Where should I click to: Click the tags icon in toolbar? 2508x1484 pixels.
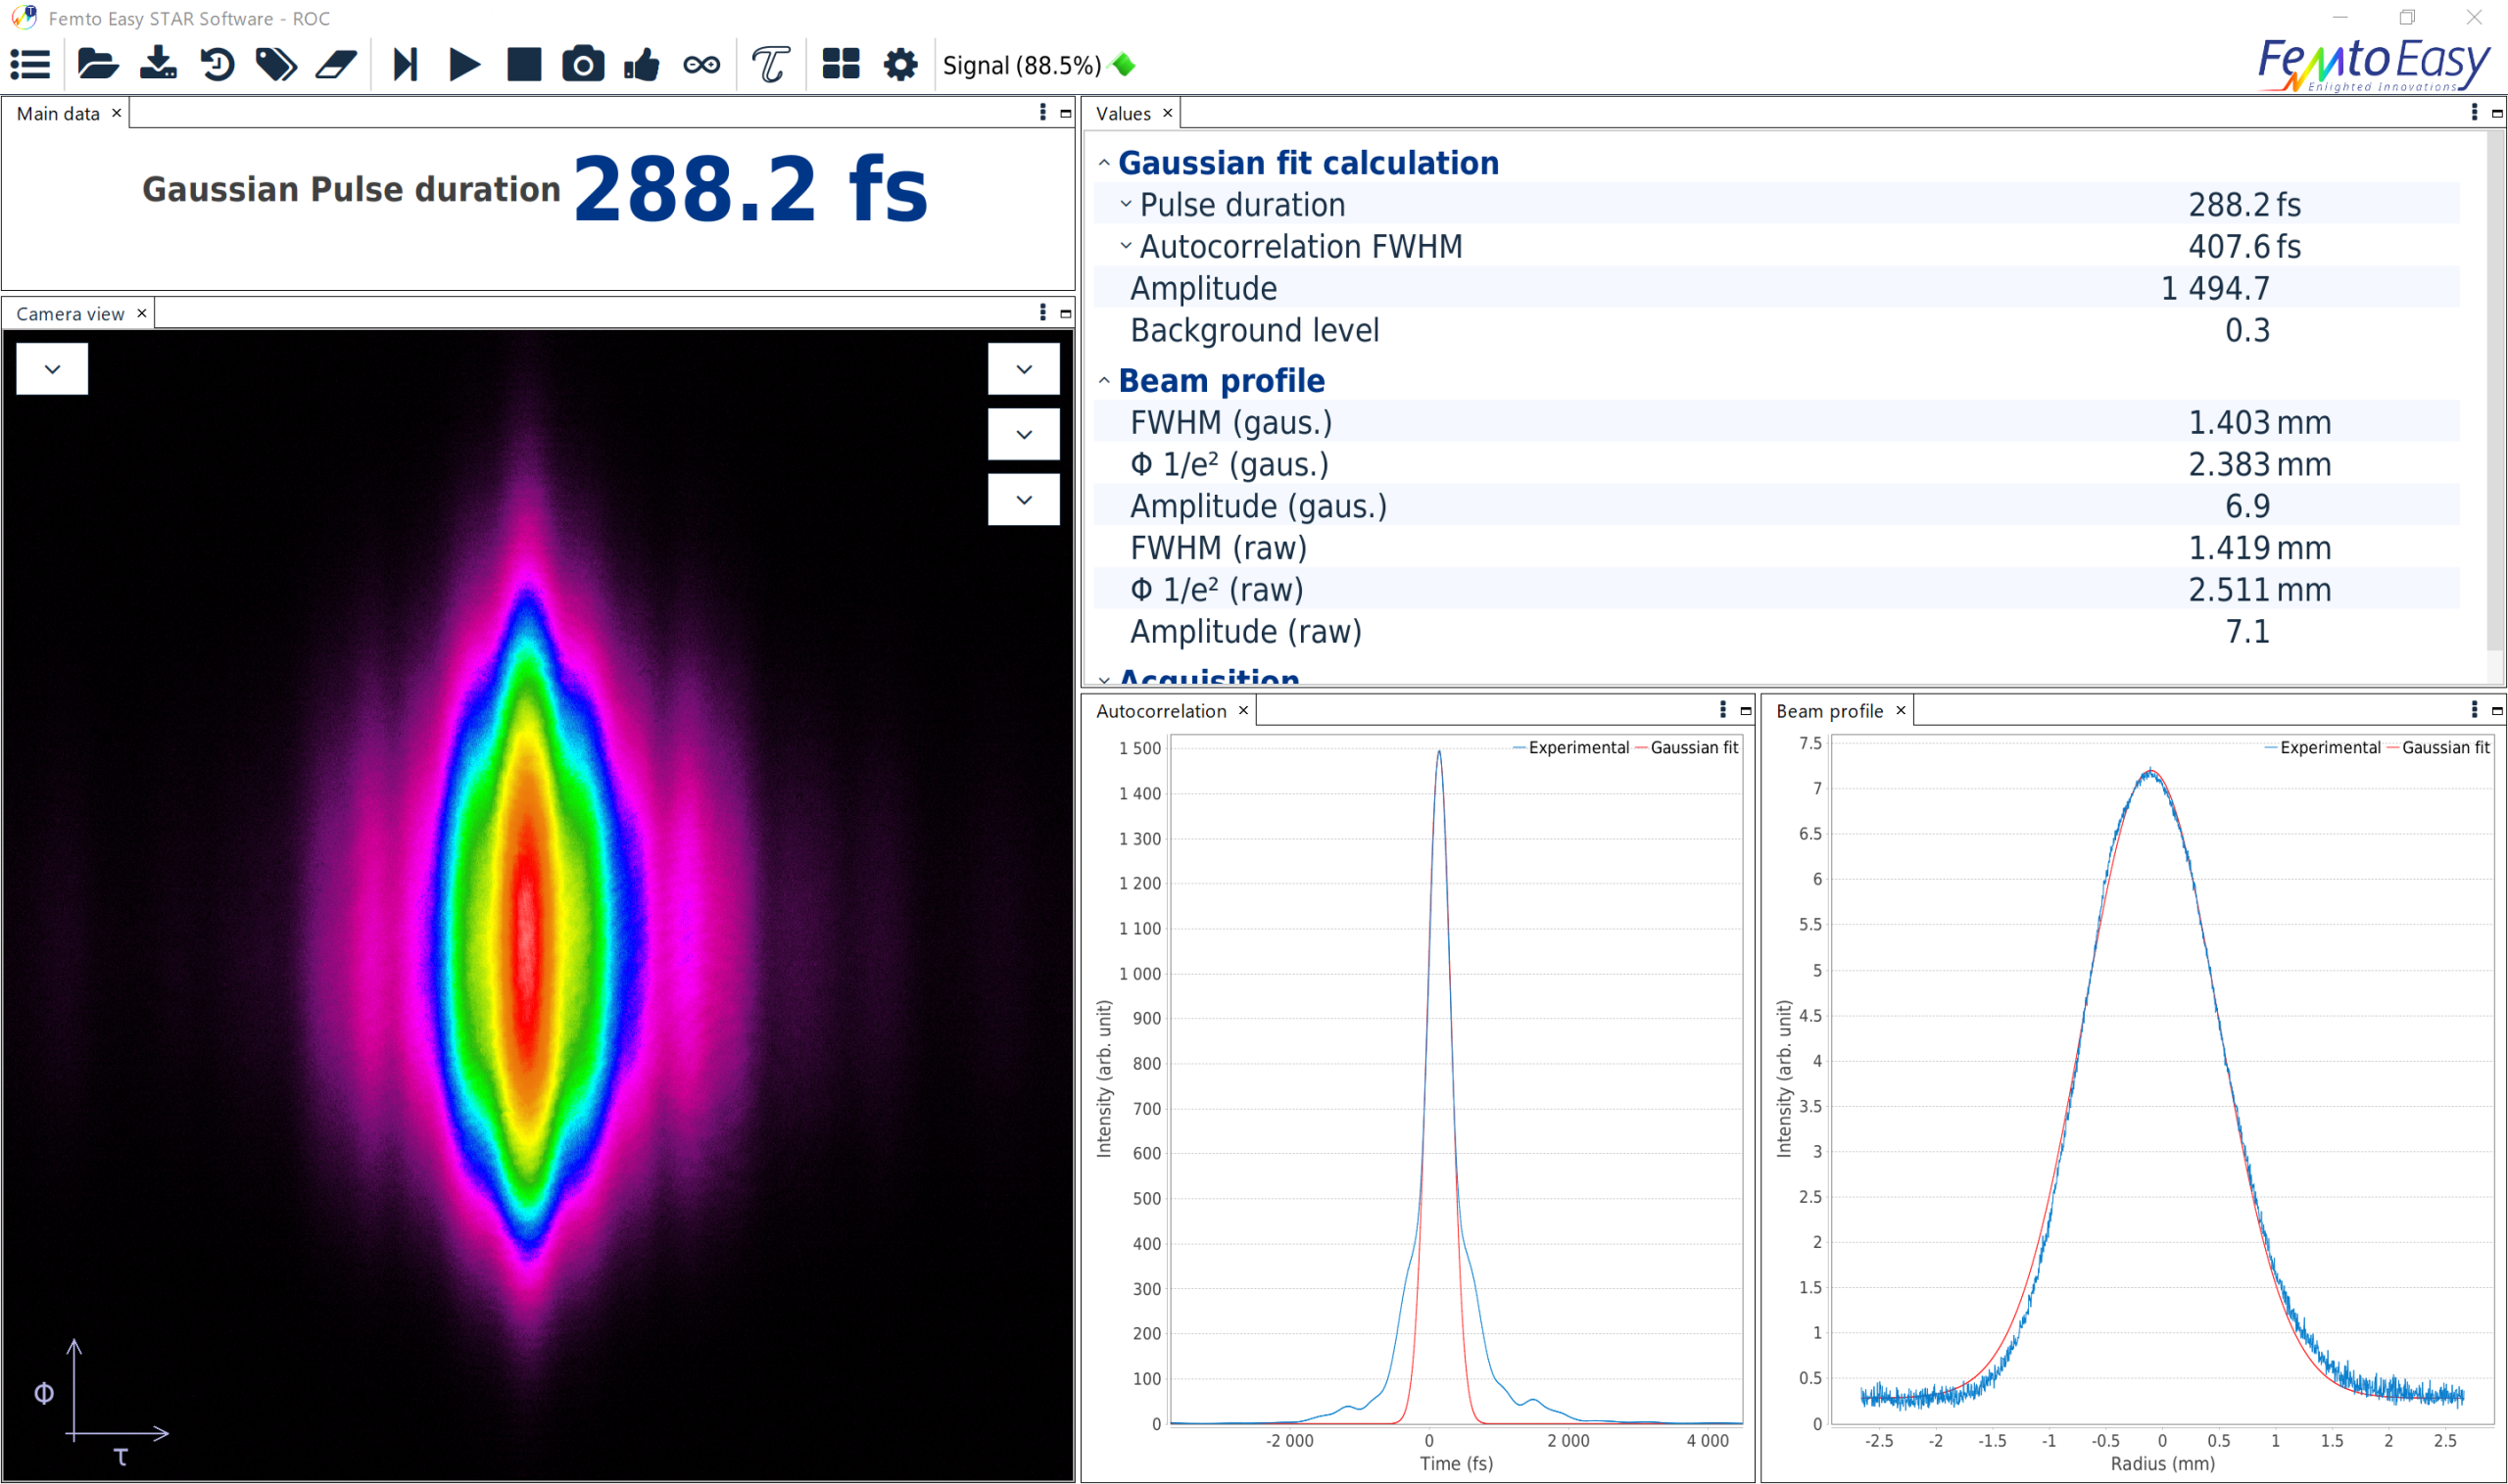(x=276, y=65)
